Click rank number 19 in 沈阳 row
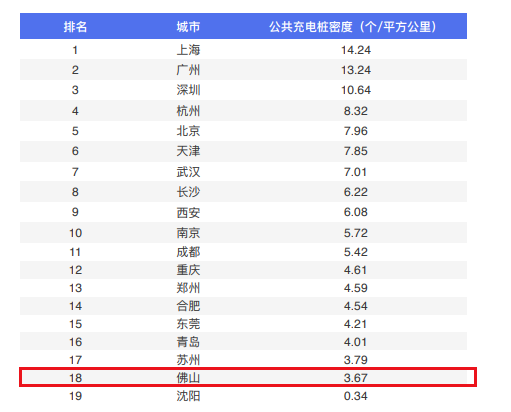The image size is (511, 412). point(76,396)
